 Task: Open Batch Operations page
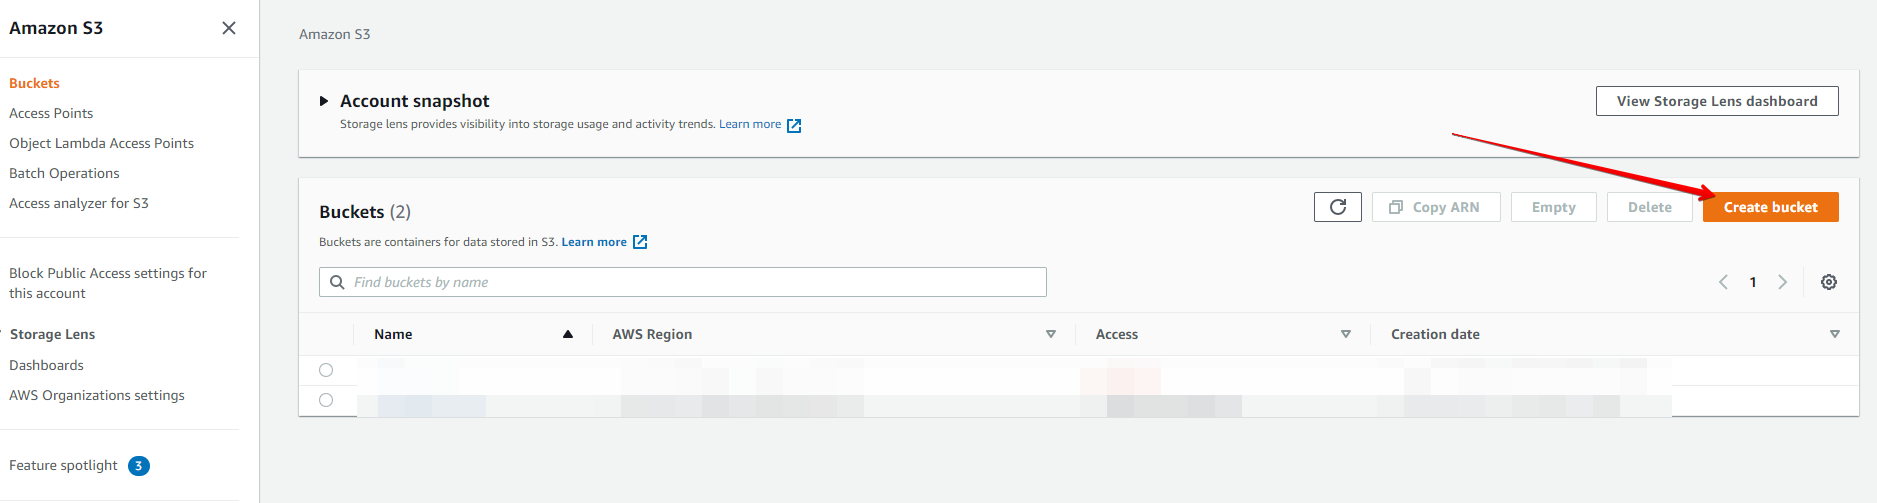(64, 173)
